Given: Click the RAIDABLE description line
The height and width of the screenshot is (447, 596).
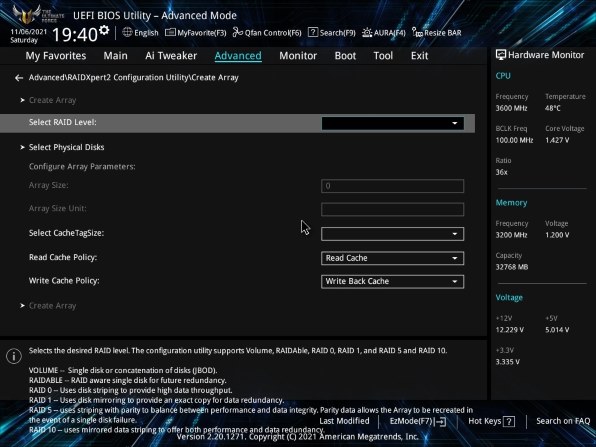Looking at the screenshot, I should coord(128,380).
